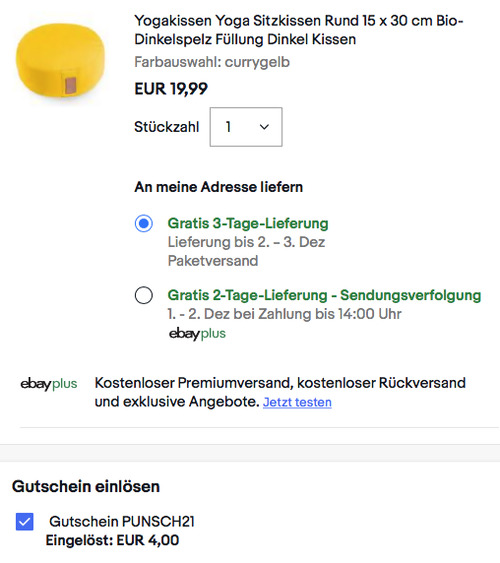Click the chevron arrow in quantity box
Image resolution: width=500 pixels, height=563 pixels.
tap(264, 127)
